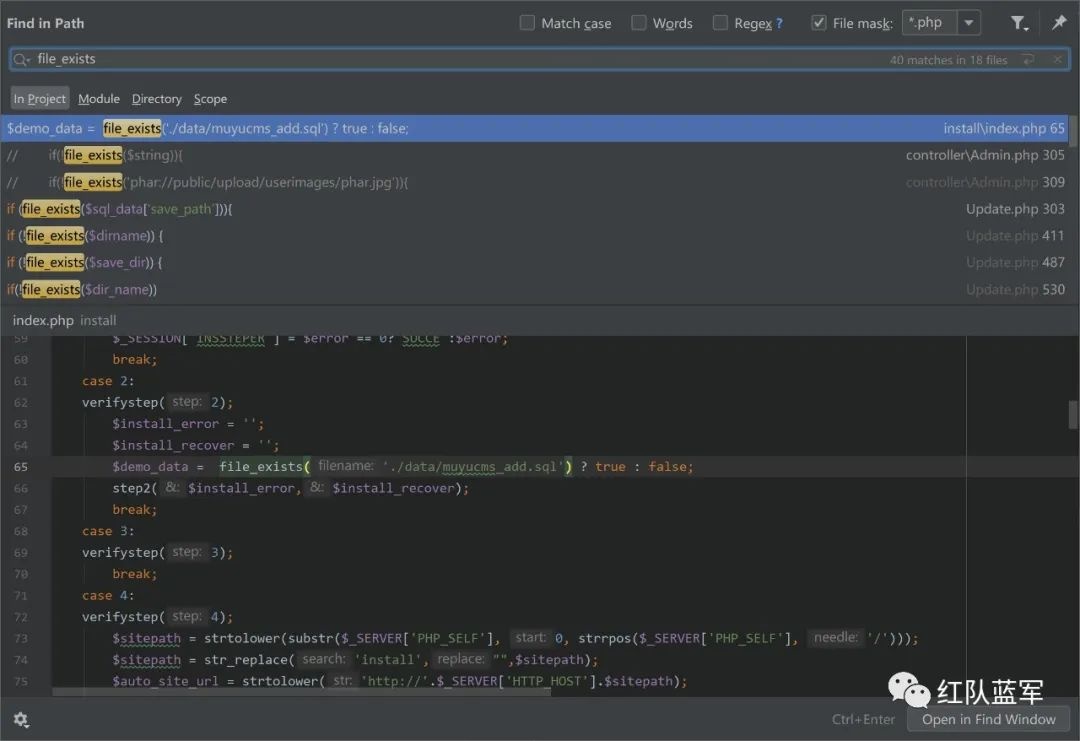The image size is (1080, 741).
Task: Click the index.php preview file title
Action: (43, 320)
